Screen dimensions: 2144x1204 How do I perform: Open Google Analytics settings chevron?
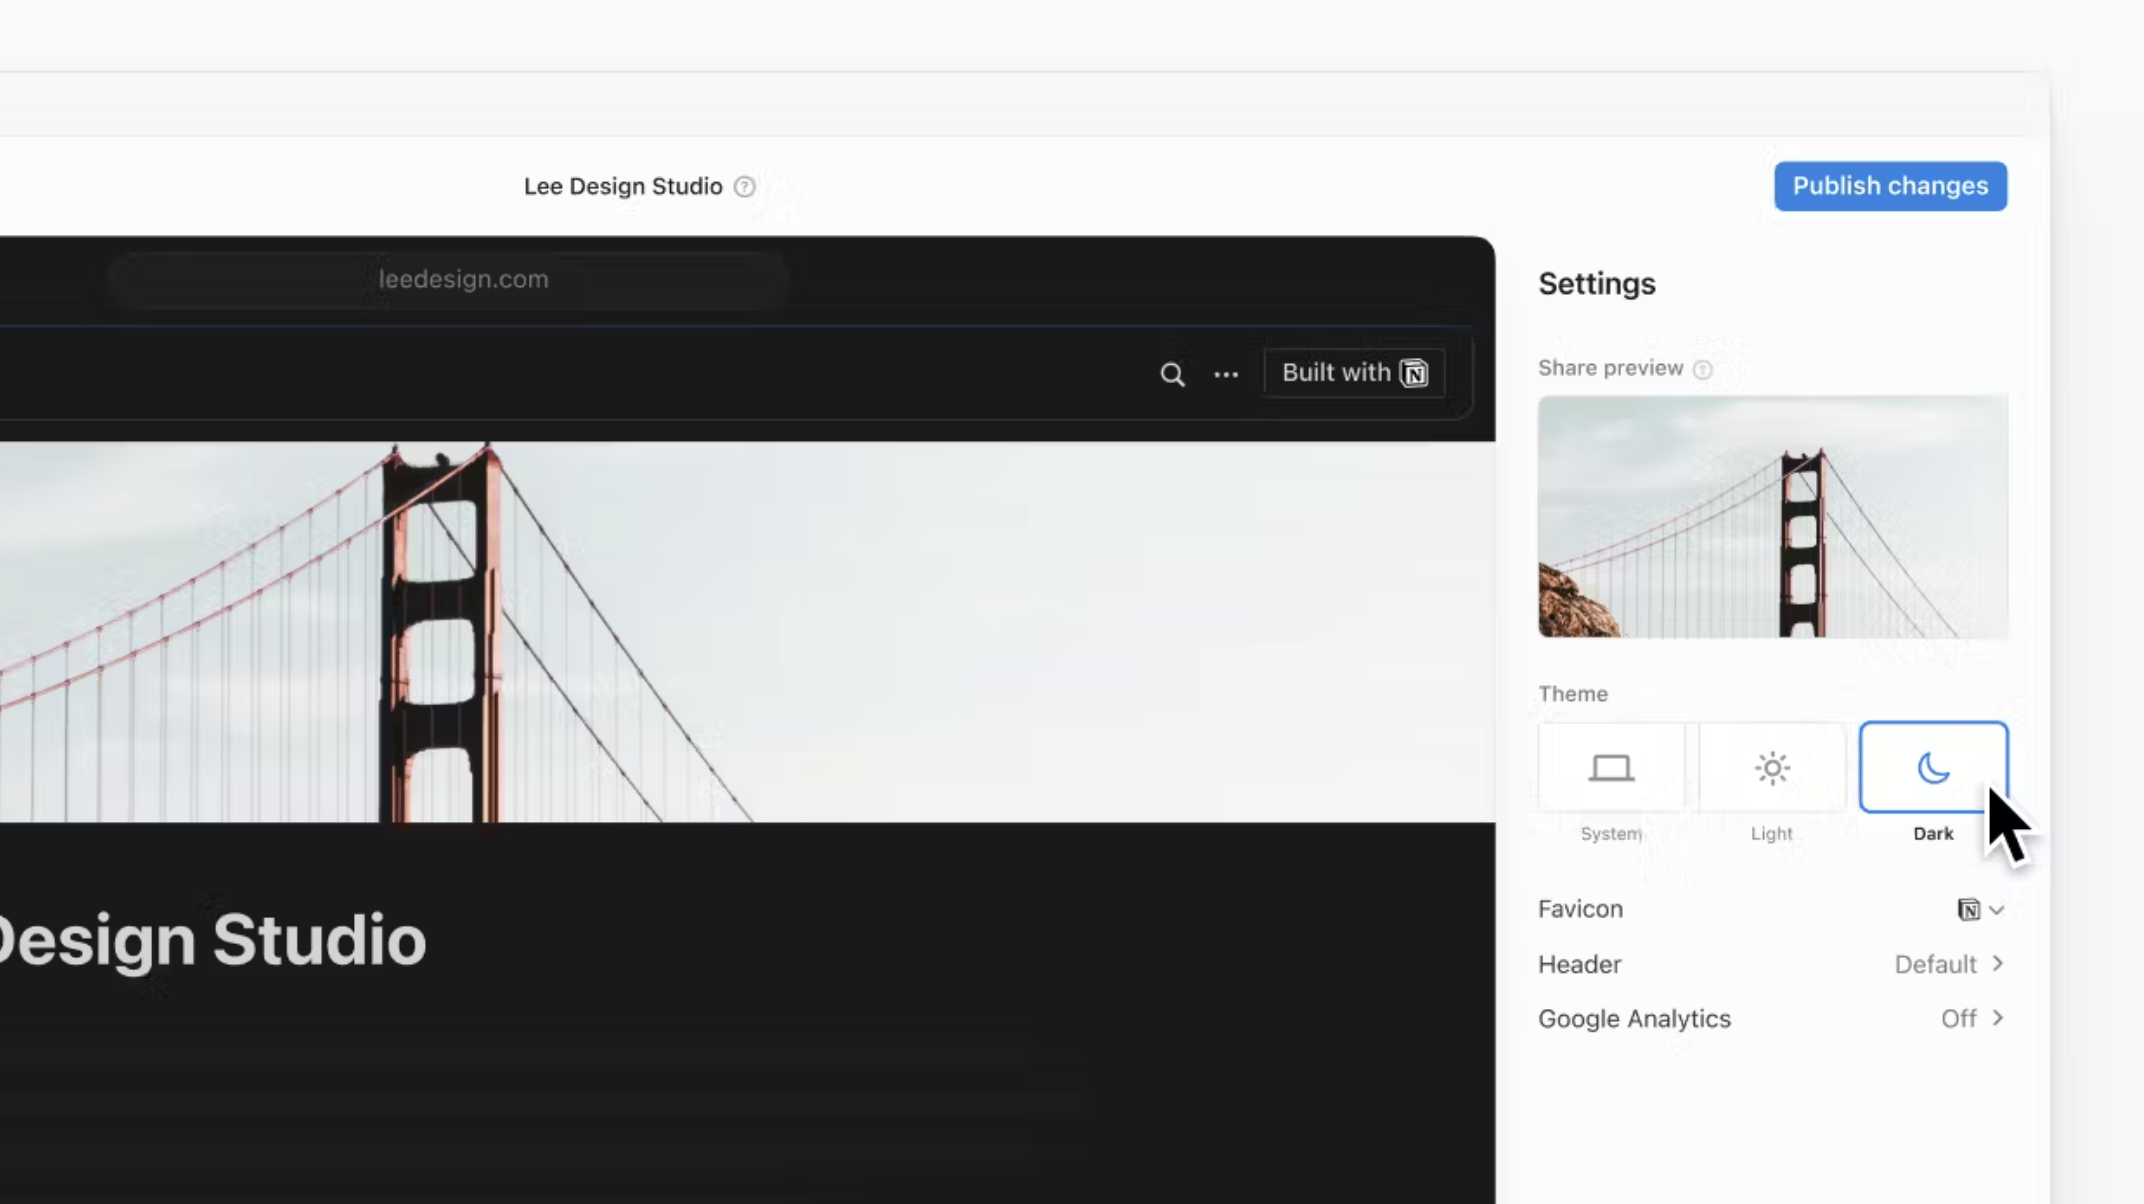pyautogui.click(x=1997, y=1018)
